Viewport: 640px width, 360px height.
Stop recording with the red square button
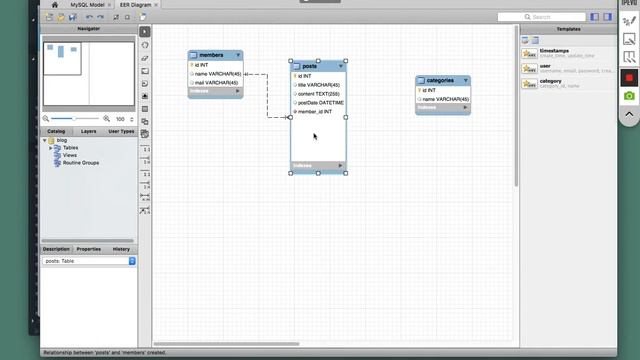coord(629,78)
